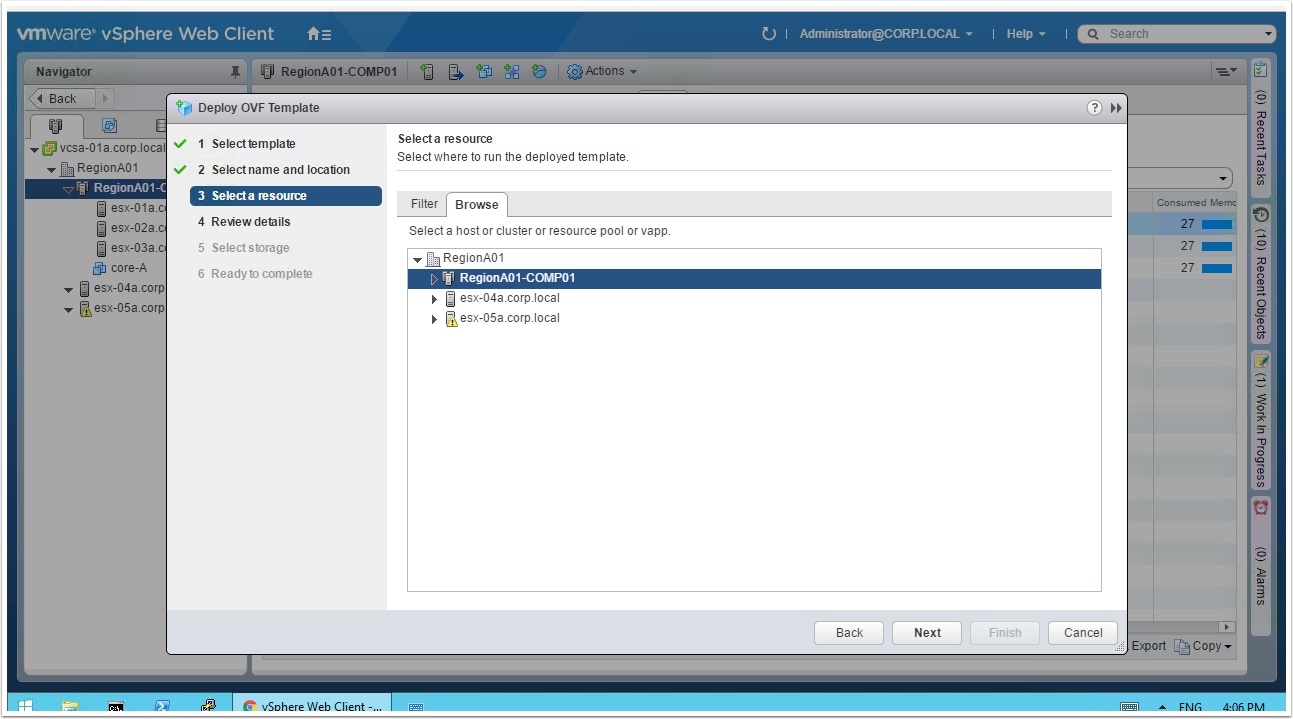Viewport: 1293px width, 719px height.
Task: Collapse RegionA01 in Navigator tree
Action: [52, 169]
